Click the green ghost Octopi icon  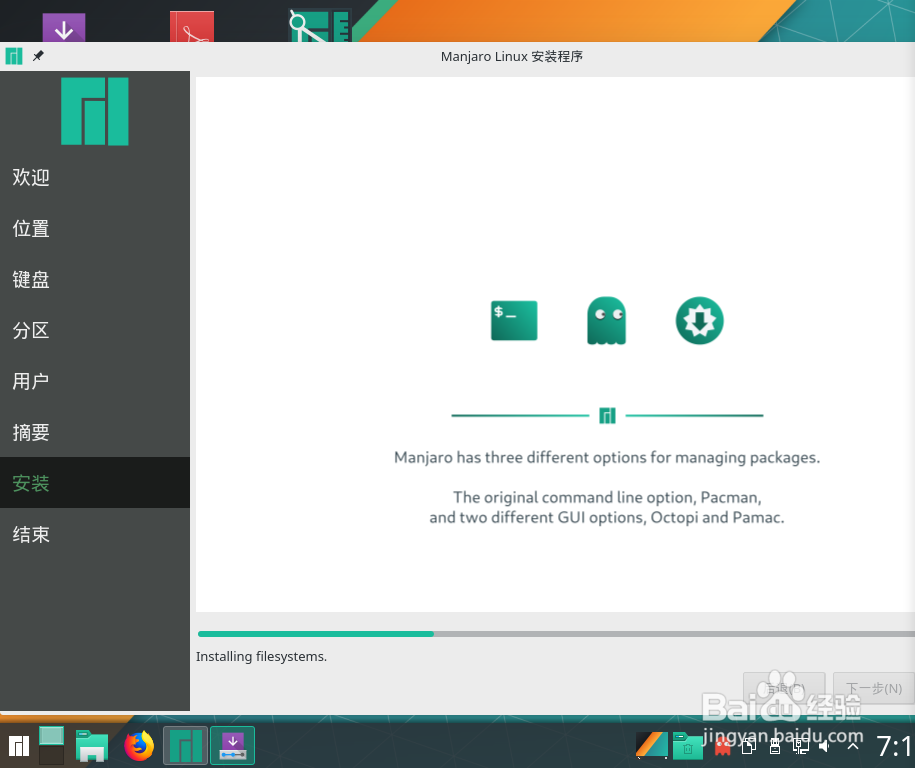606,320
